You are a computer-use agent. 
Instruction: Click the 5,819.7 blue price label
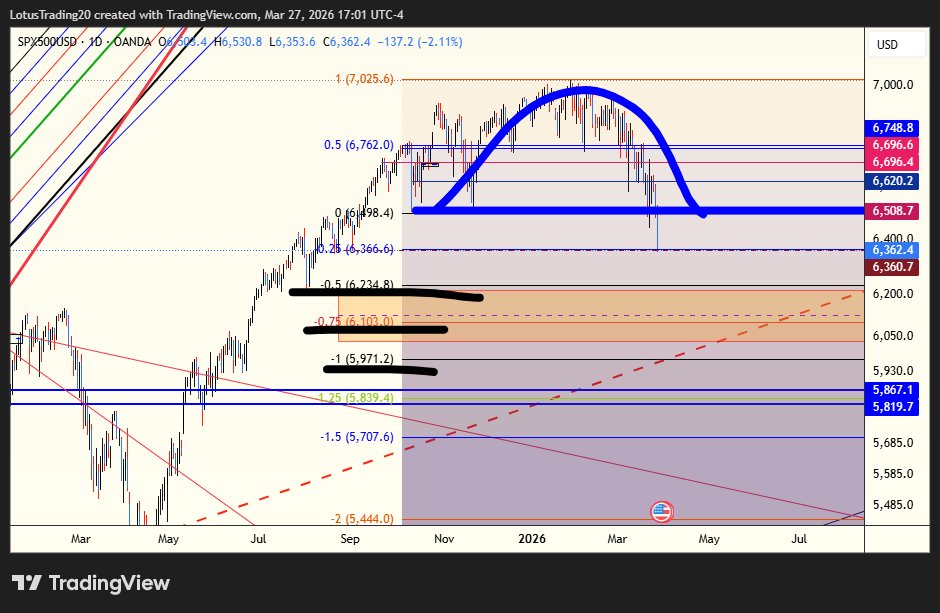(x=893, y=407)
